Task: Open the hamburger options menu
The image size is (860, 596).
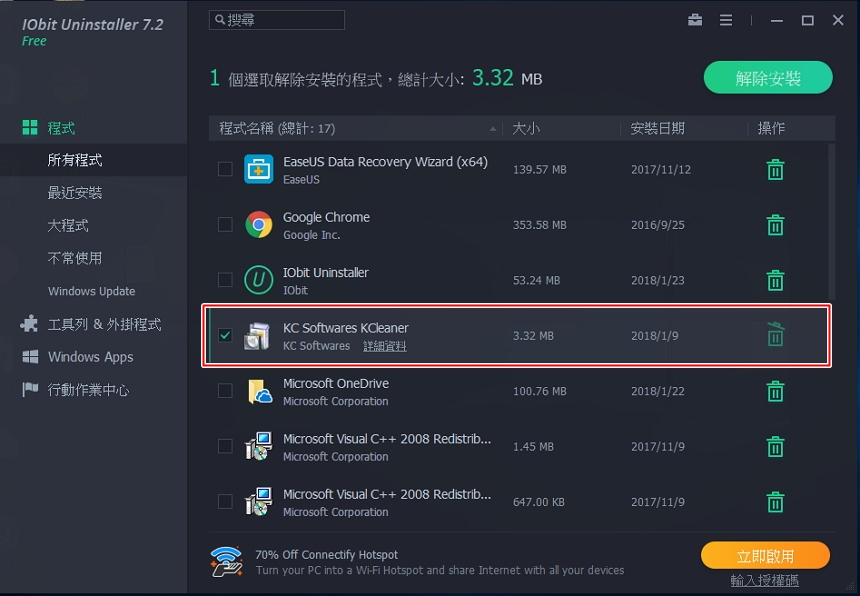Action: [x=726, y=20]
